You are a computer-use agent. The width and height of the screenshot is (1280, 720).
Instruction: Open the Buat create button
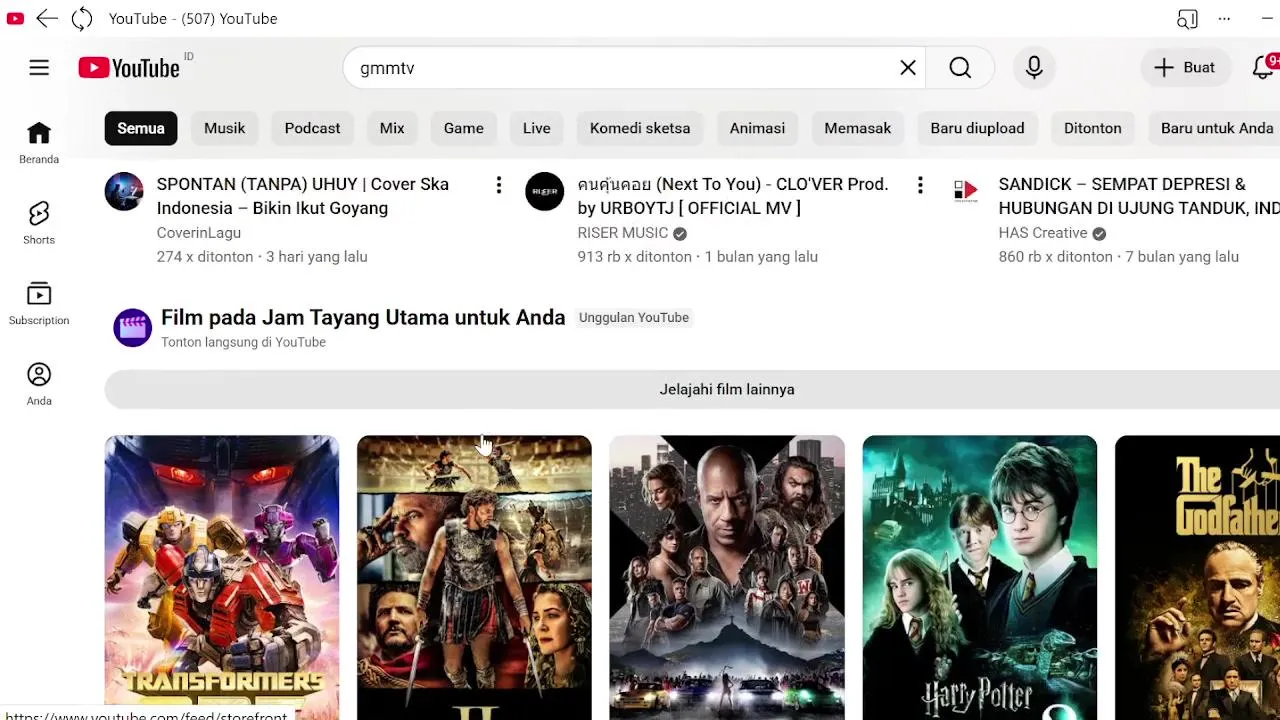(x=1185, y=68)
